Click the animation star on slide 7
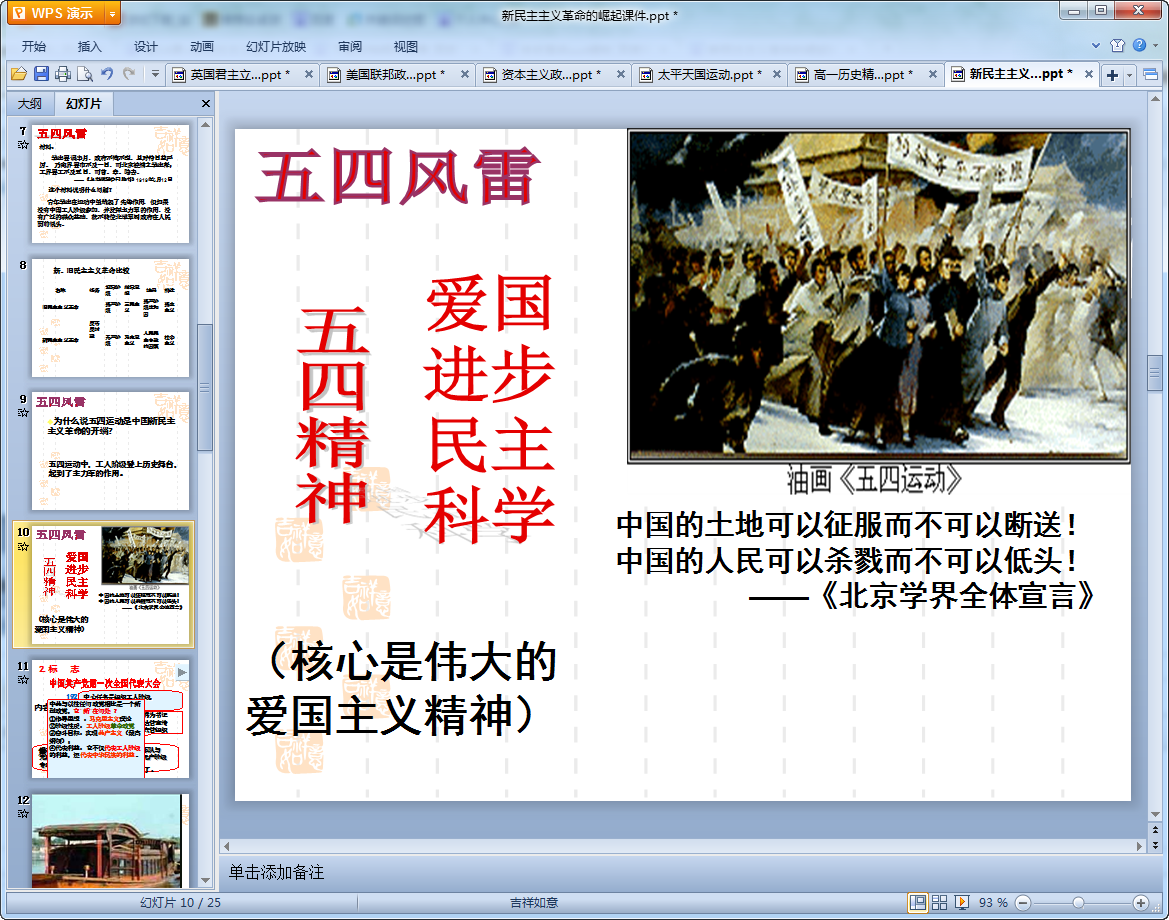The width and height of the screenshot is (1169, 920). 23,145
